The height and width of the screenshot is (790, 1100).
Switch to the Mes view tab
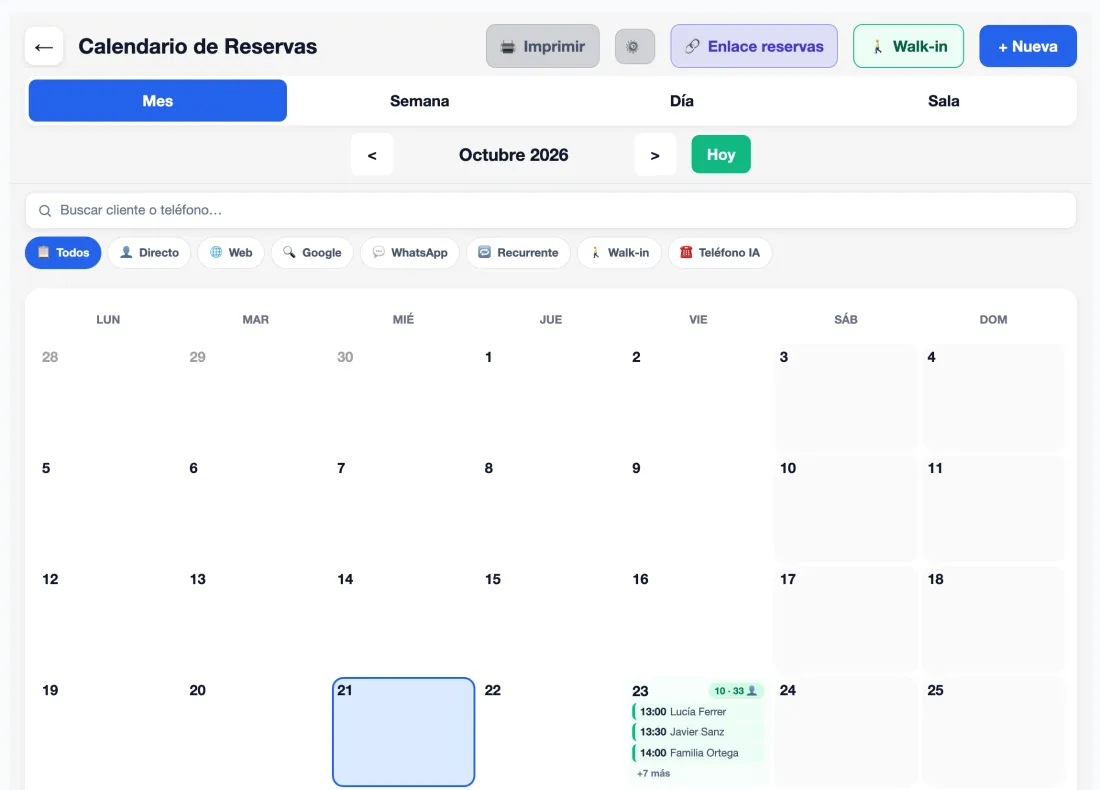coord(158,100)
